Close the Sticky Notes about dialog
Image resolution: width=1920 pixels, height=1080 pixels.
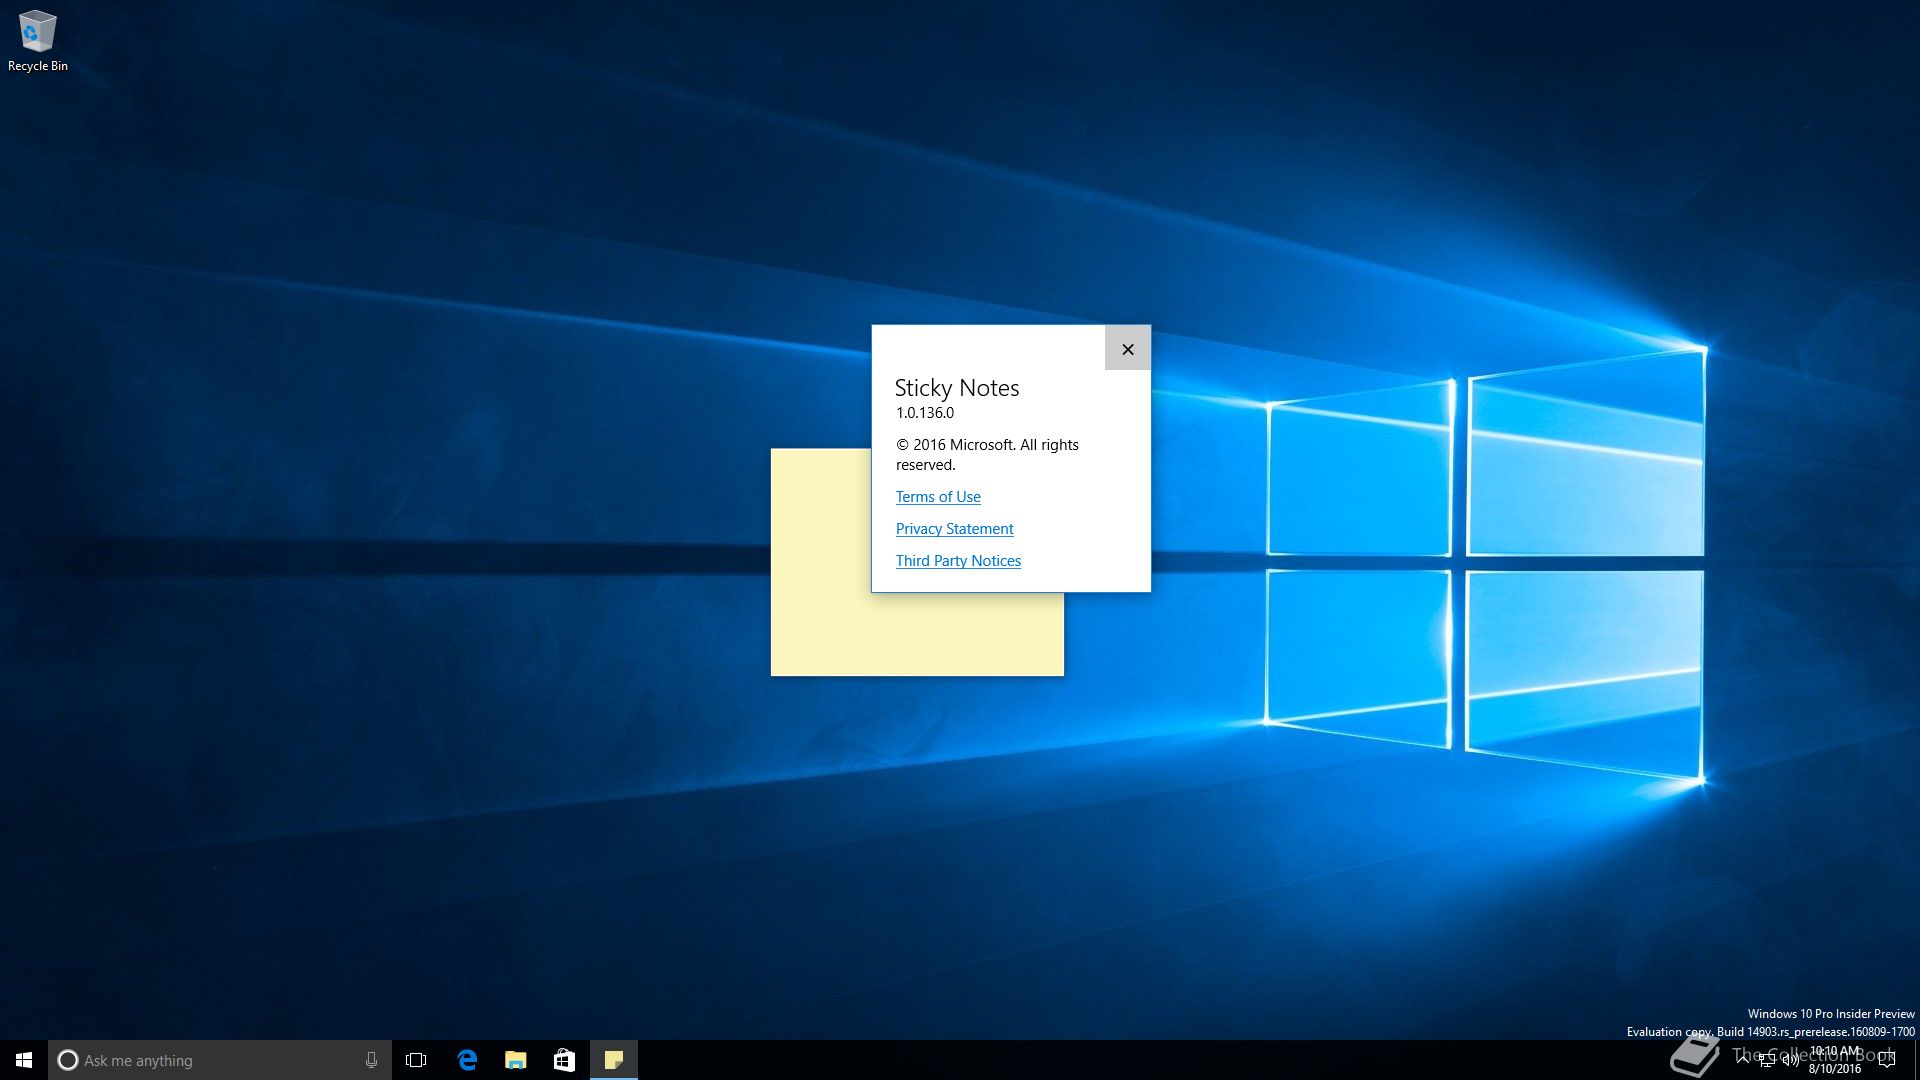1127,348
